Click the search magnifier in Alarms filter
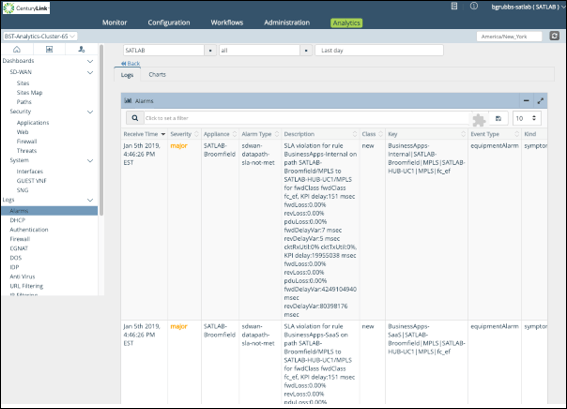Viewport: 567px width, 409px height. click(x=135, y=118)
